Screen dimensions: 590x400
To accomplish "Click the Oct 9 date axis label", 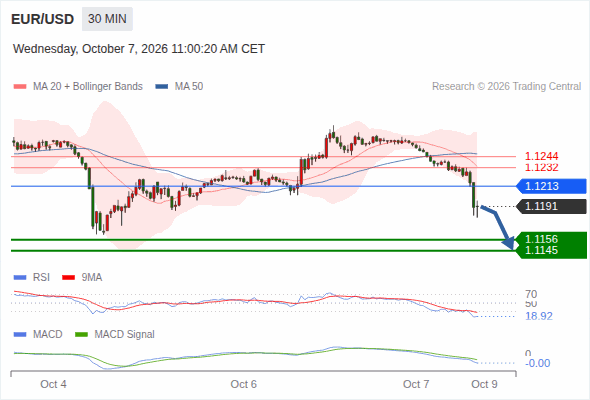I will coord(484,384).
